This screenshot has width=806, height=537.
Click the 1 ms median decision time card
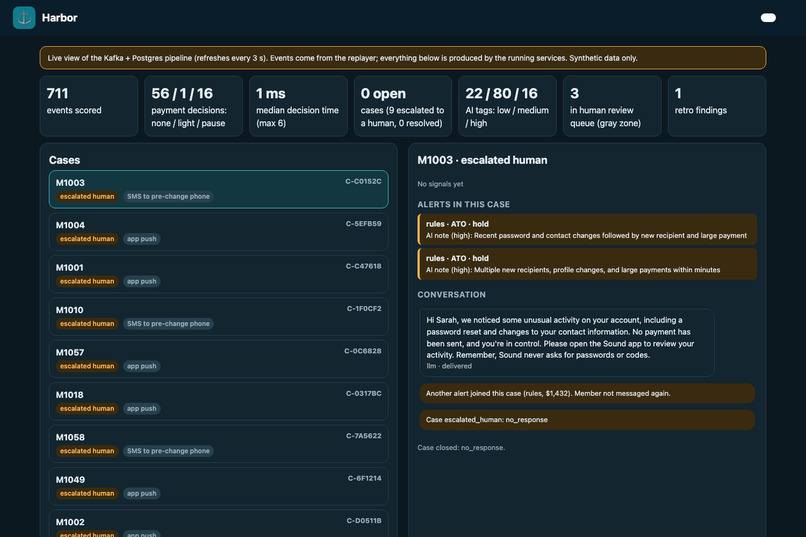tap(298, 106)
